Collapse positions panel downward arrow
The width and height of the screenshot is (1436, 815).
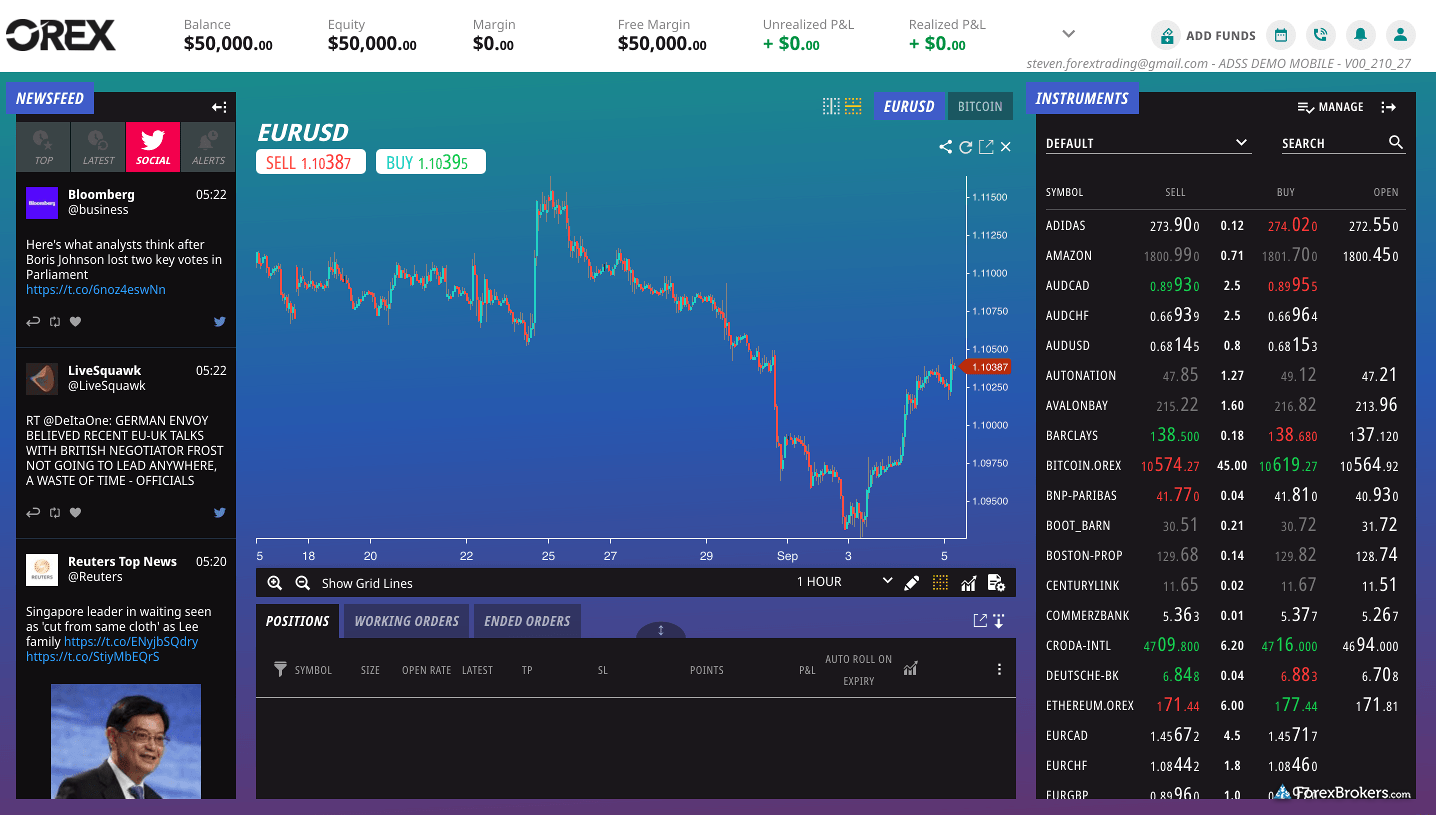(998, 621)
